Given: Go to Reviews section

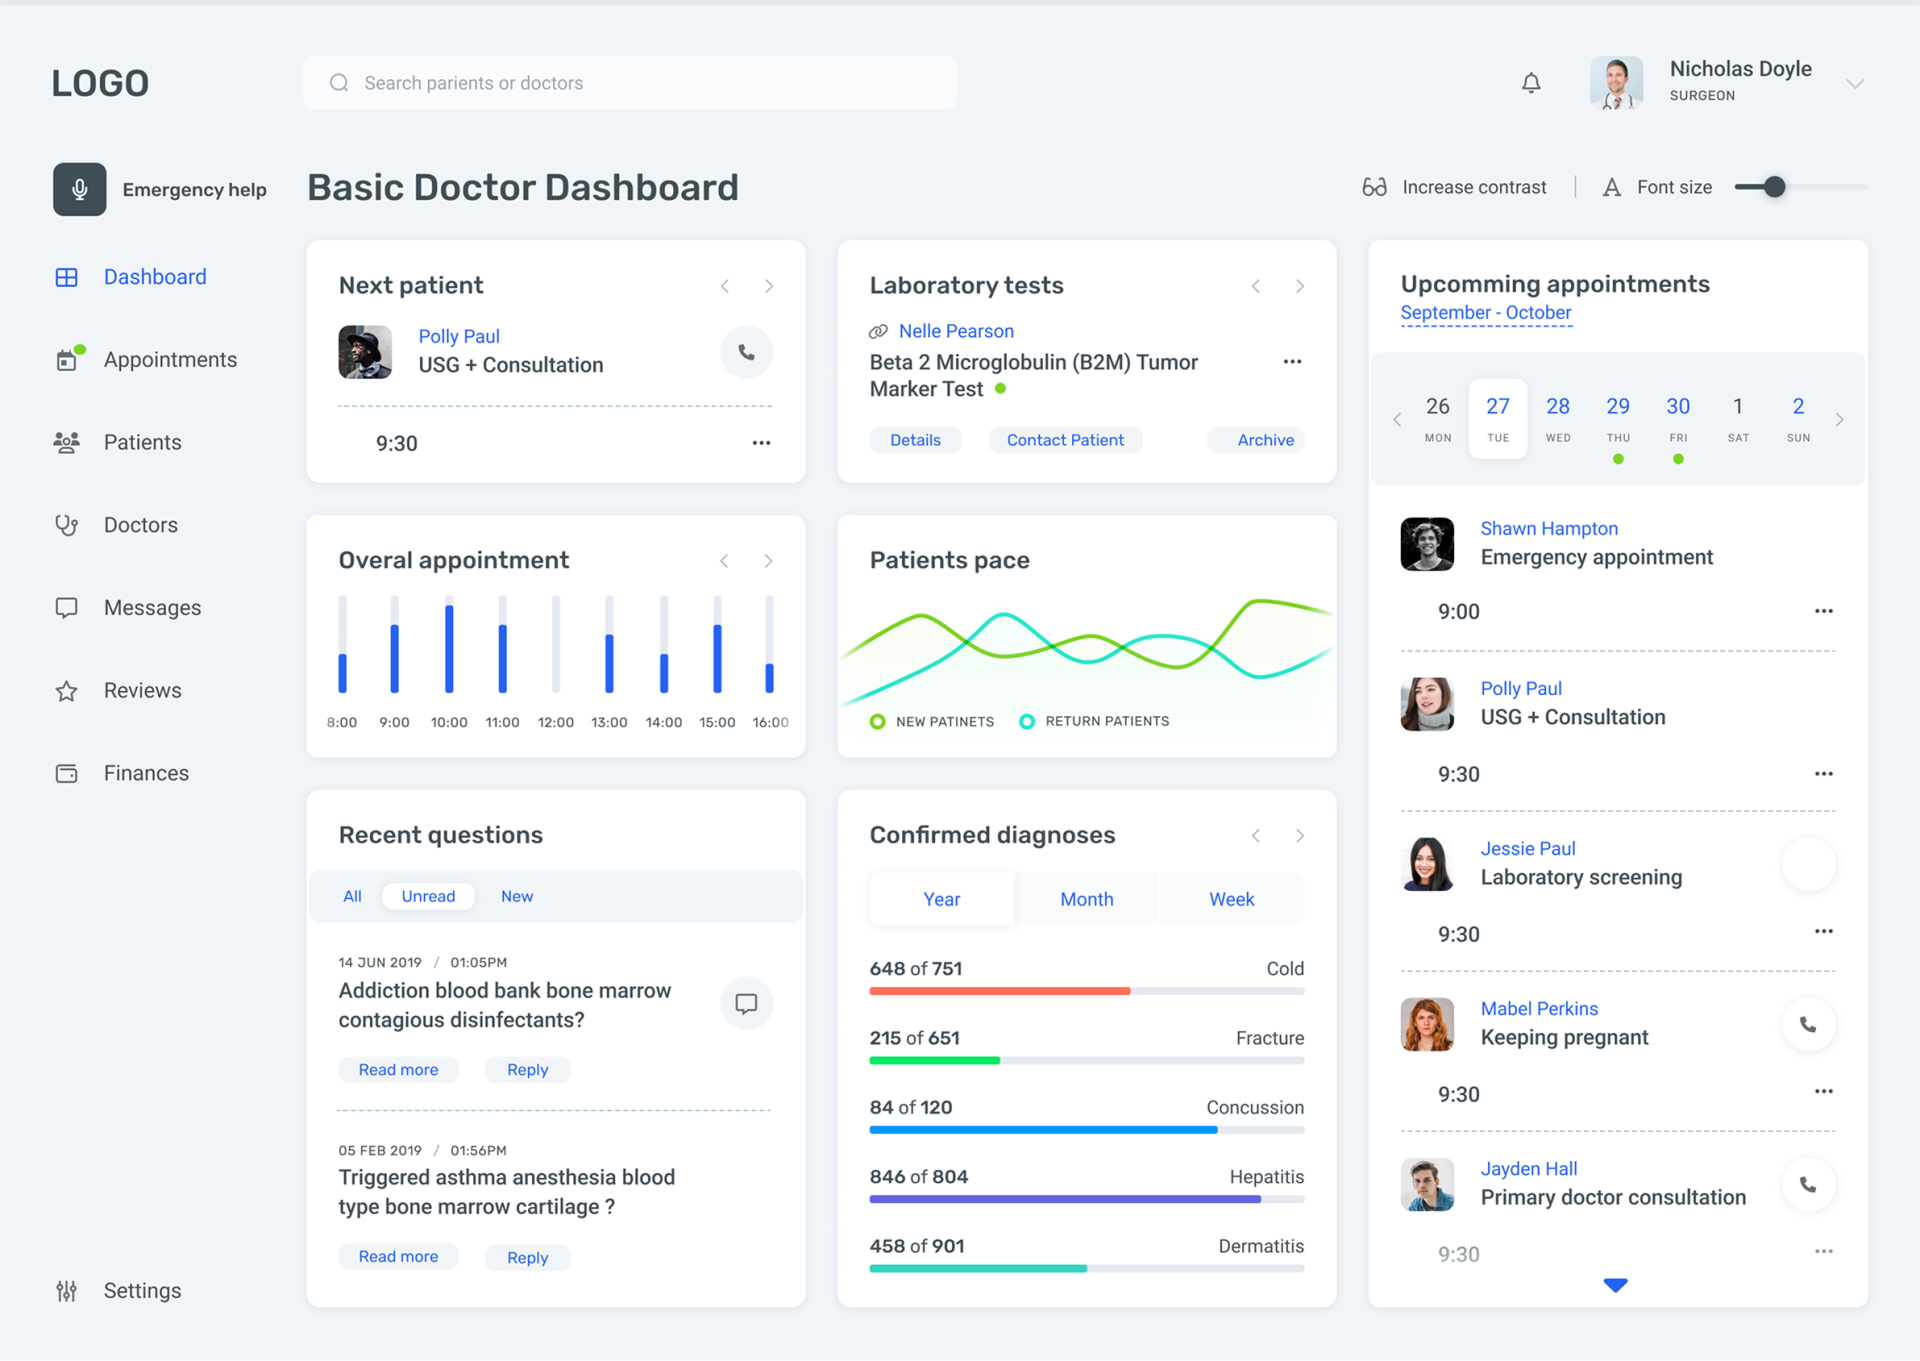Looking at the screenshot, I should [x=142, y=690].
